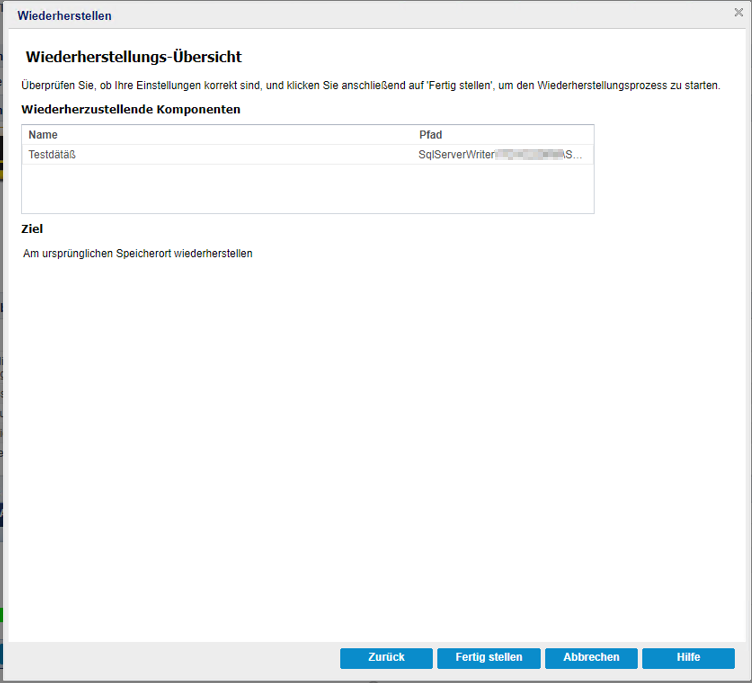Click the SqlServerWriter path cell
752x683 pixels.
point(500,154)
